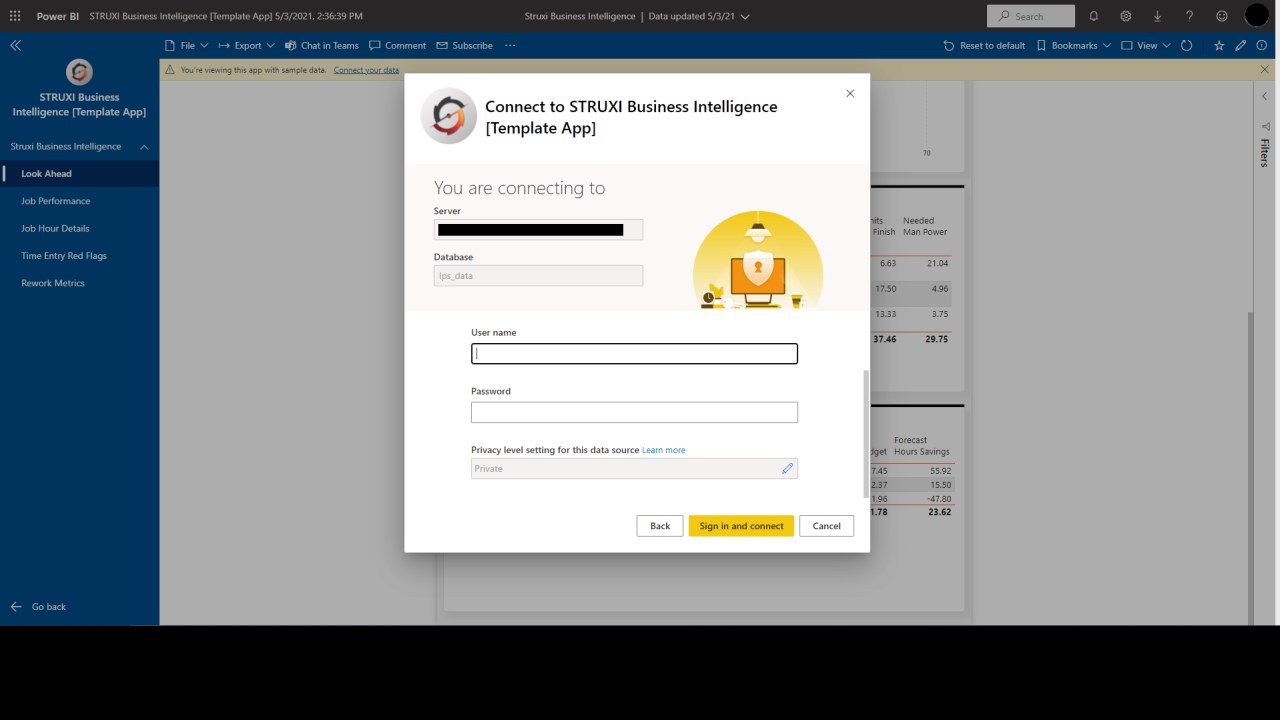Open the help question mark
Screen dimensions: 1280x720
coord(1189,16)
